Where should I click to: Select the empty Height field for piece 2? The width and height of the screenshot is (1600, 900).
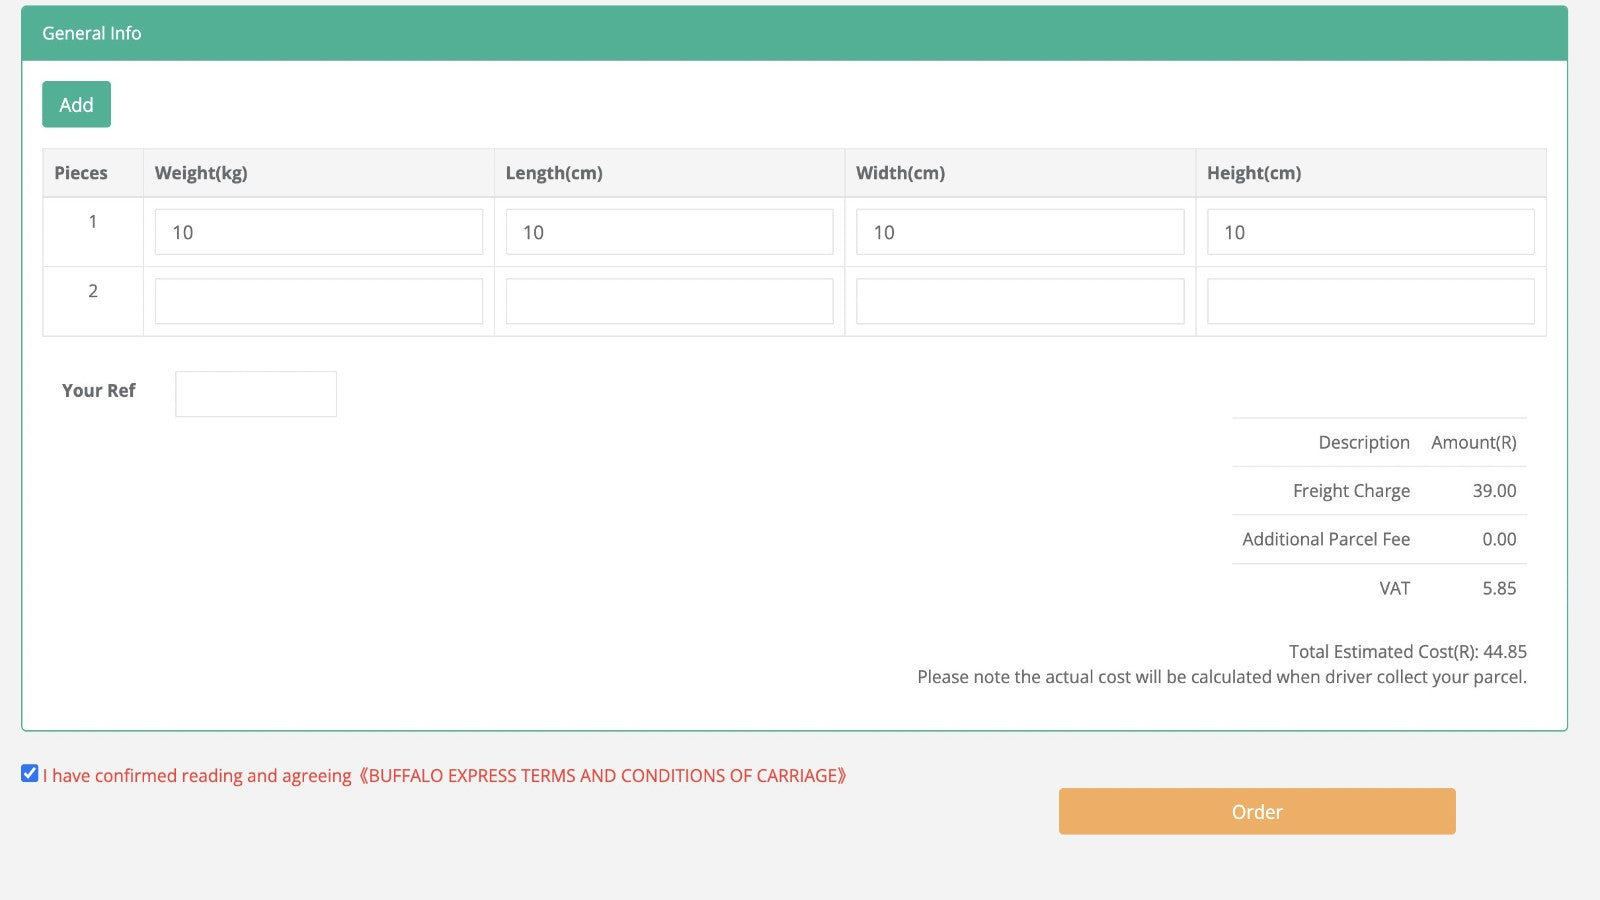(x=1371, y=300)
